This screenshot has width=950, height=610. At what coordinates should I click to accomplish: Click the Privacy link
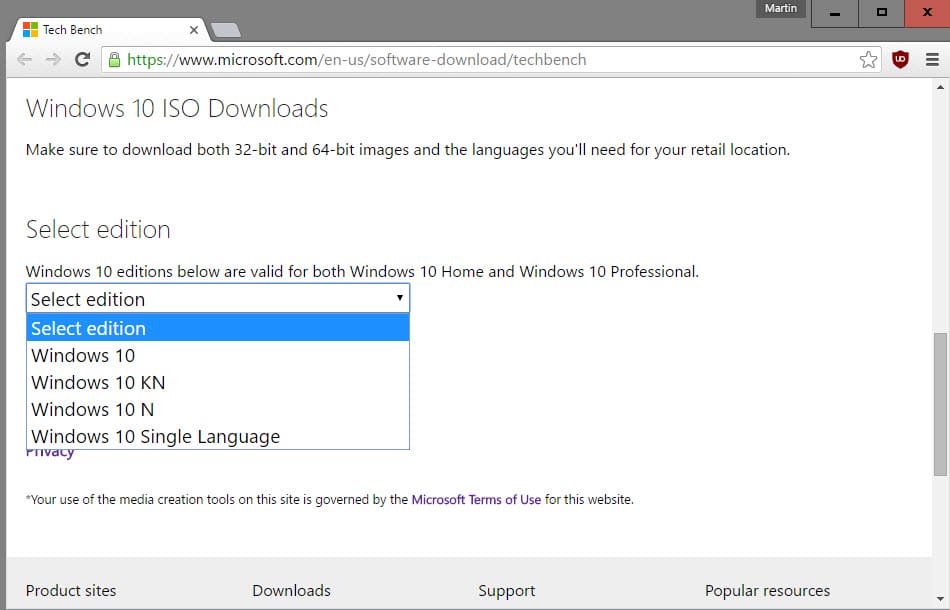pos(50,450)
